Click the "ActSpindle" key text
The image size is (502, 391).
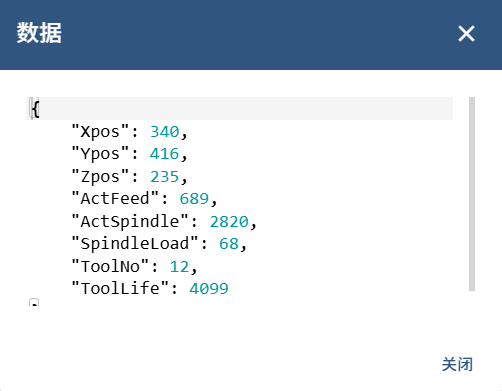point(130,222)
